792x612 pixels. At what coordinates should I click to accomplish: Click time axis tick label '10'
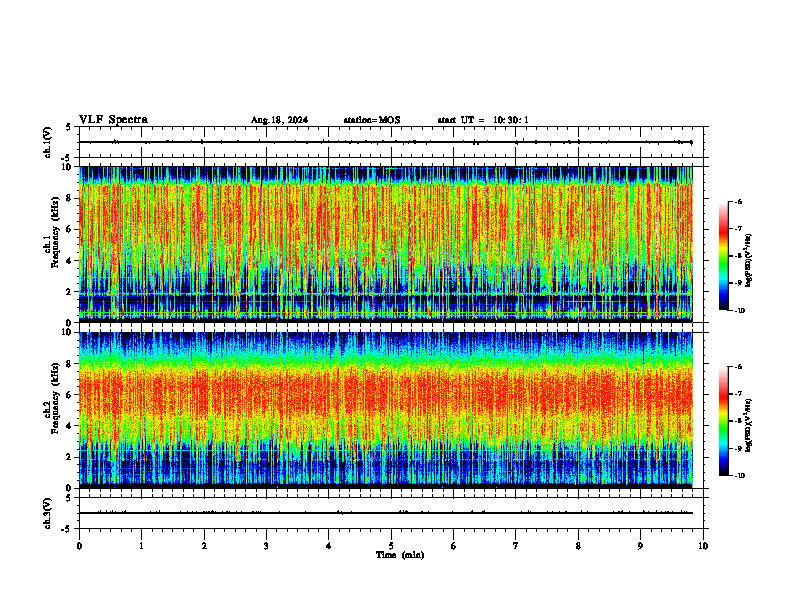pos(703,546)
